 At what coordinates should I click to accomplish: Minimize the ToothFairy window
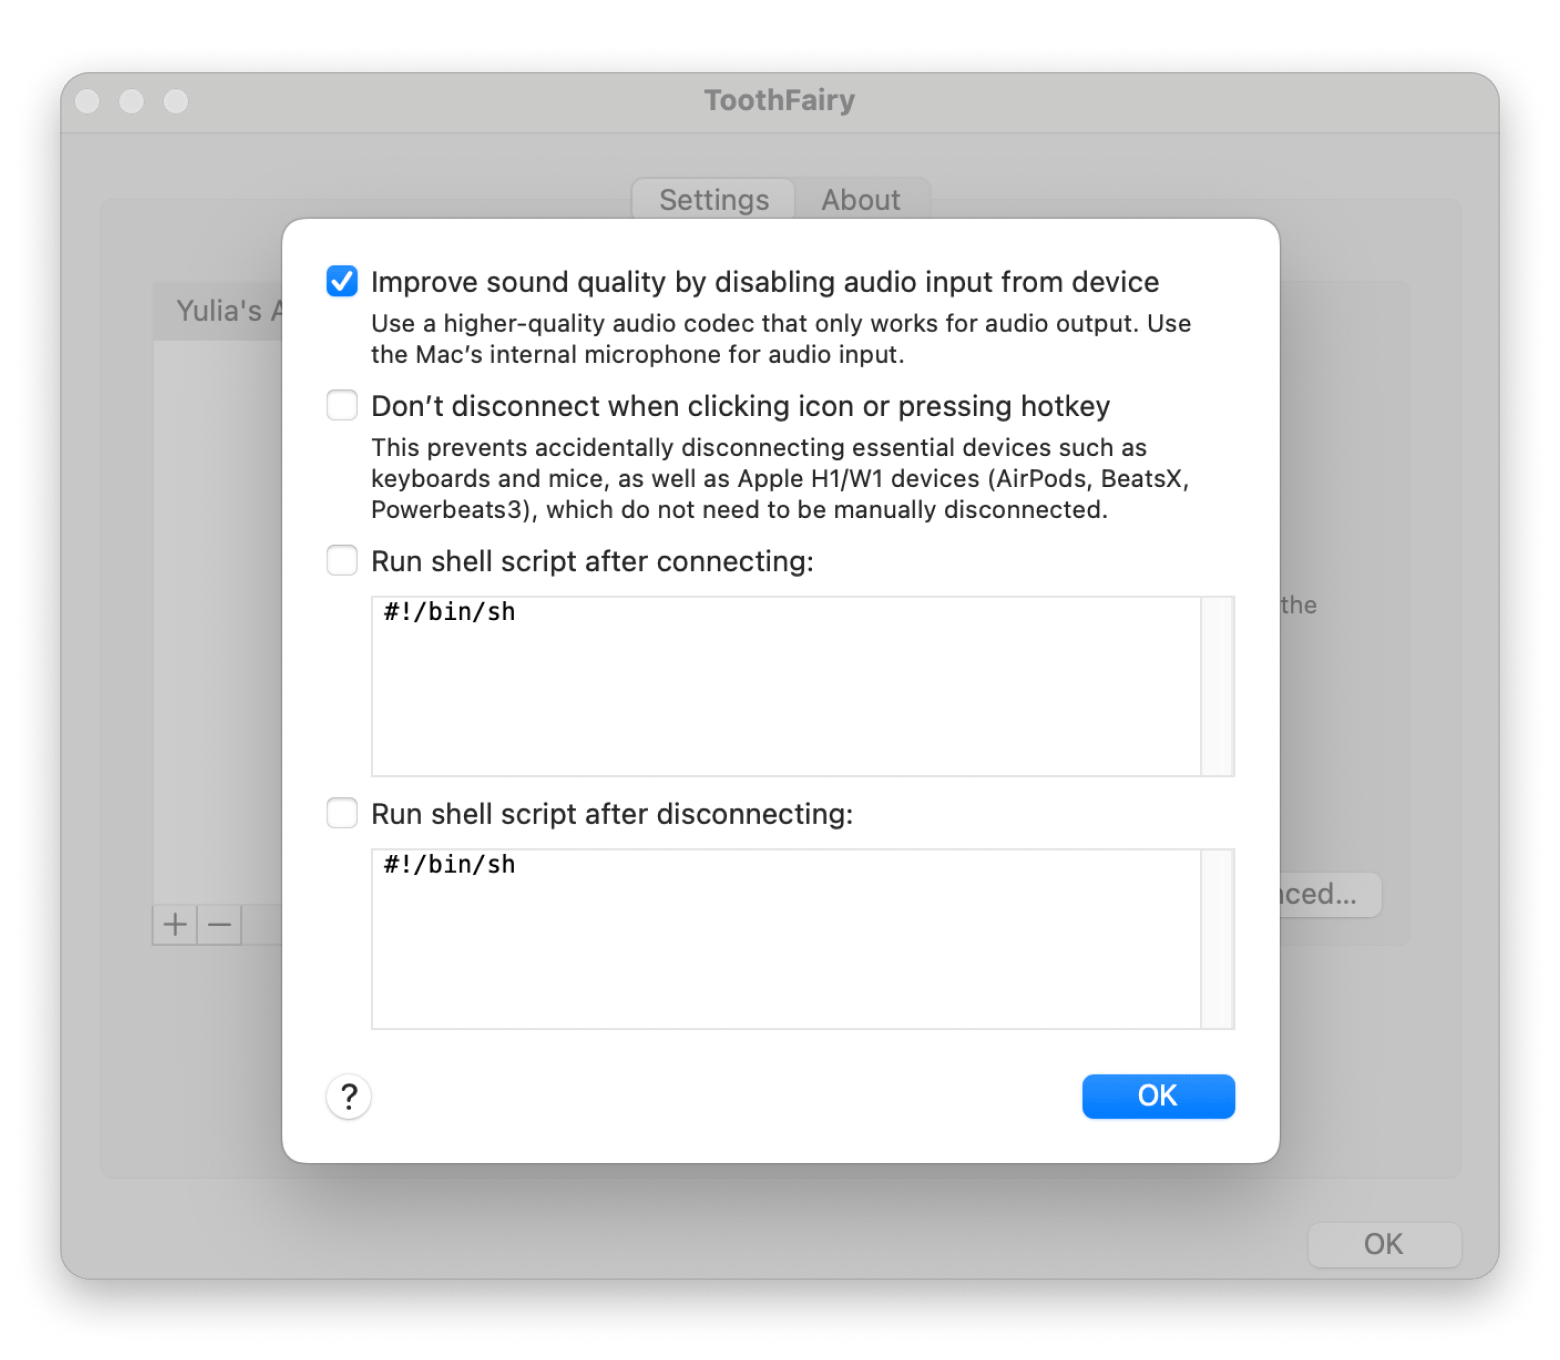coord(132,101)
